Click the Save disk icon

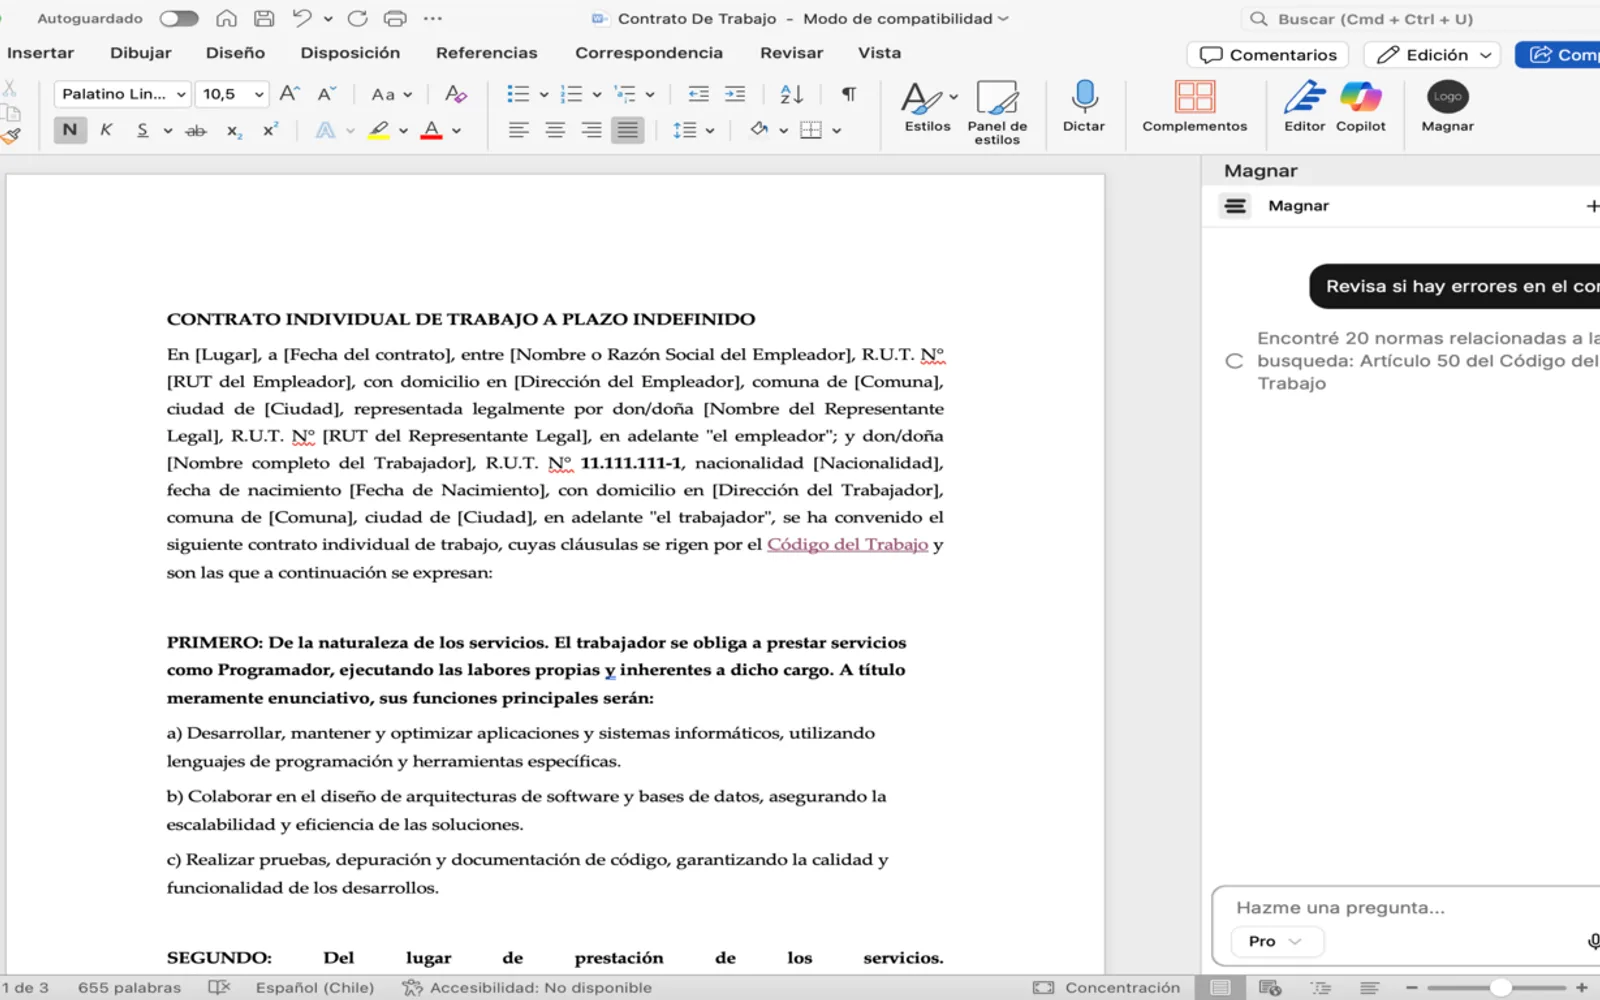coord(264,18)
